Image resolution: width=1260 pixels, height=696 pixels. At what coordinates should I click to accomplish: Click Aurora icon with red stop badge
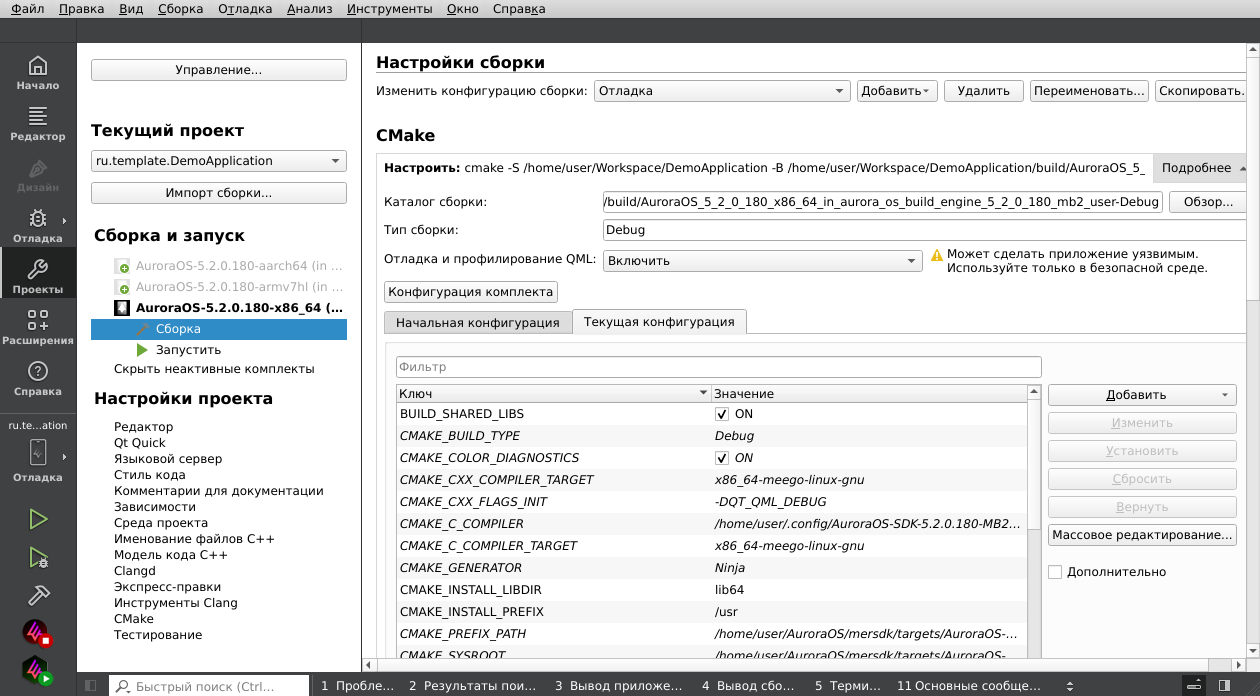coord(37,633)
